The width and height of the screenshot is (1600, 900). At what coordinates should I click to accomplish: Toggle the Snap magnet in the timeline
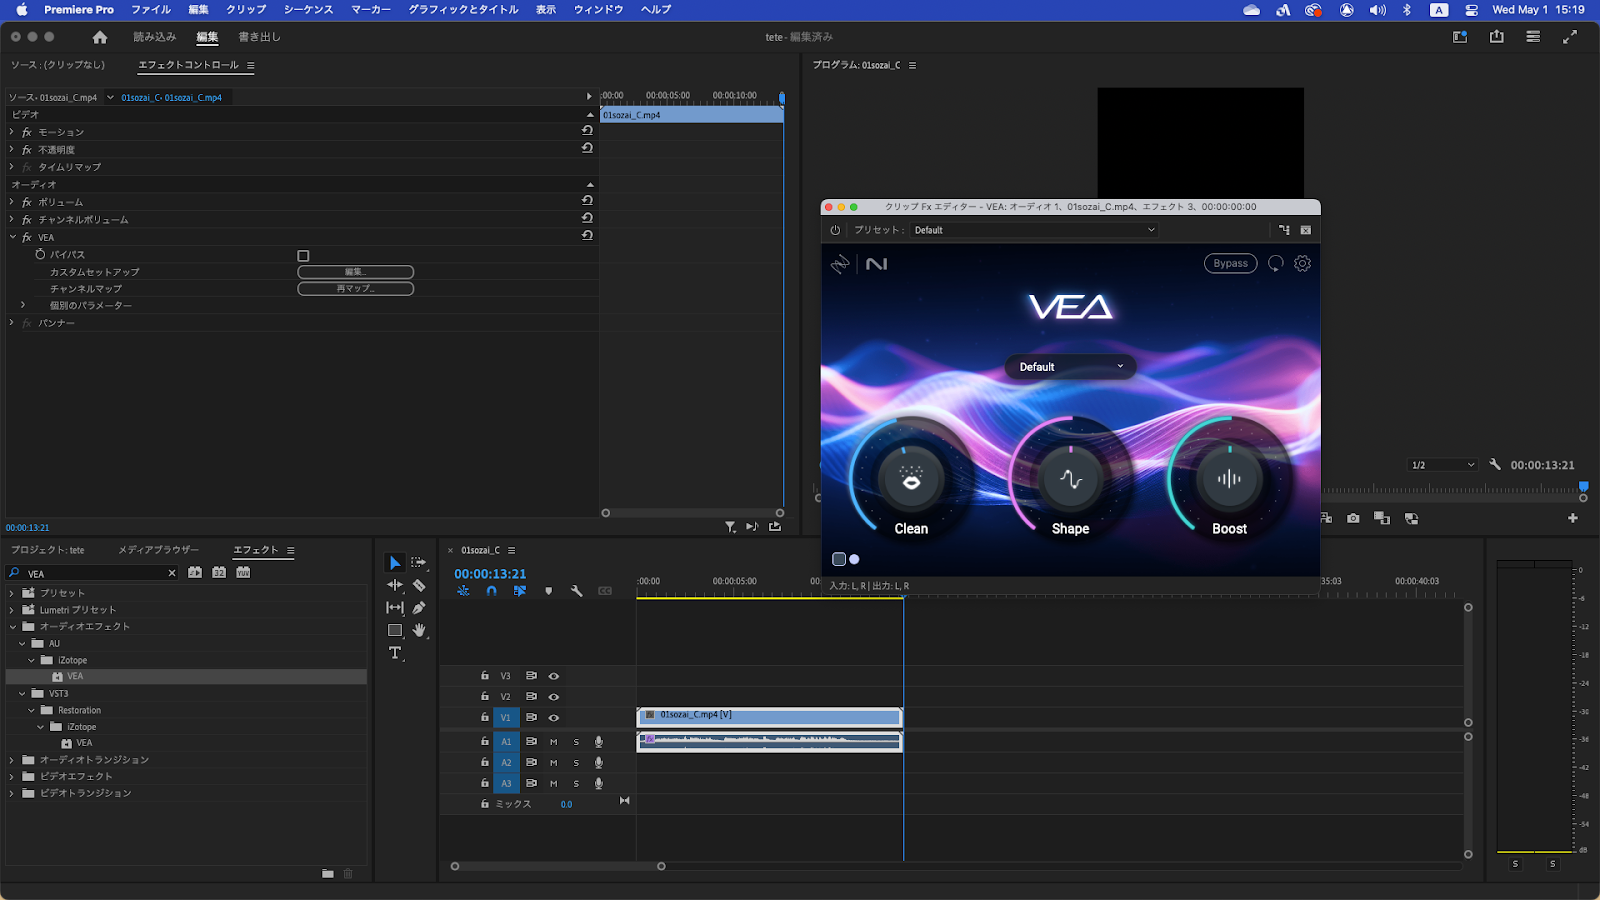[x=491, y=591]
